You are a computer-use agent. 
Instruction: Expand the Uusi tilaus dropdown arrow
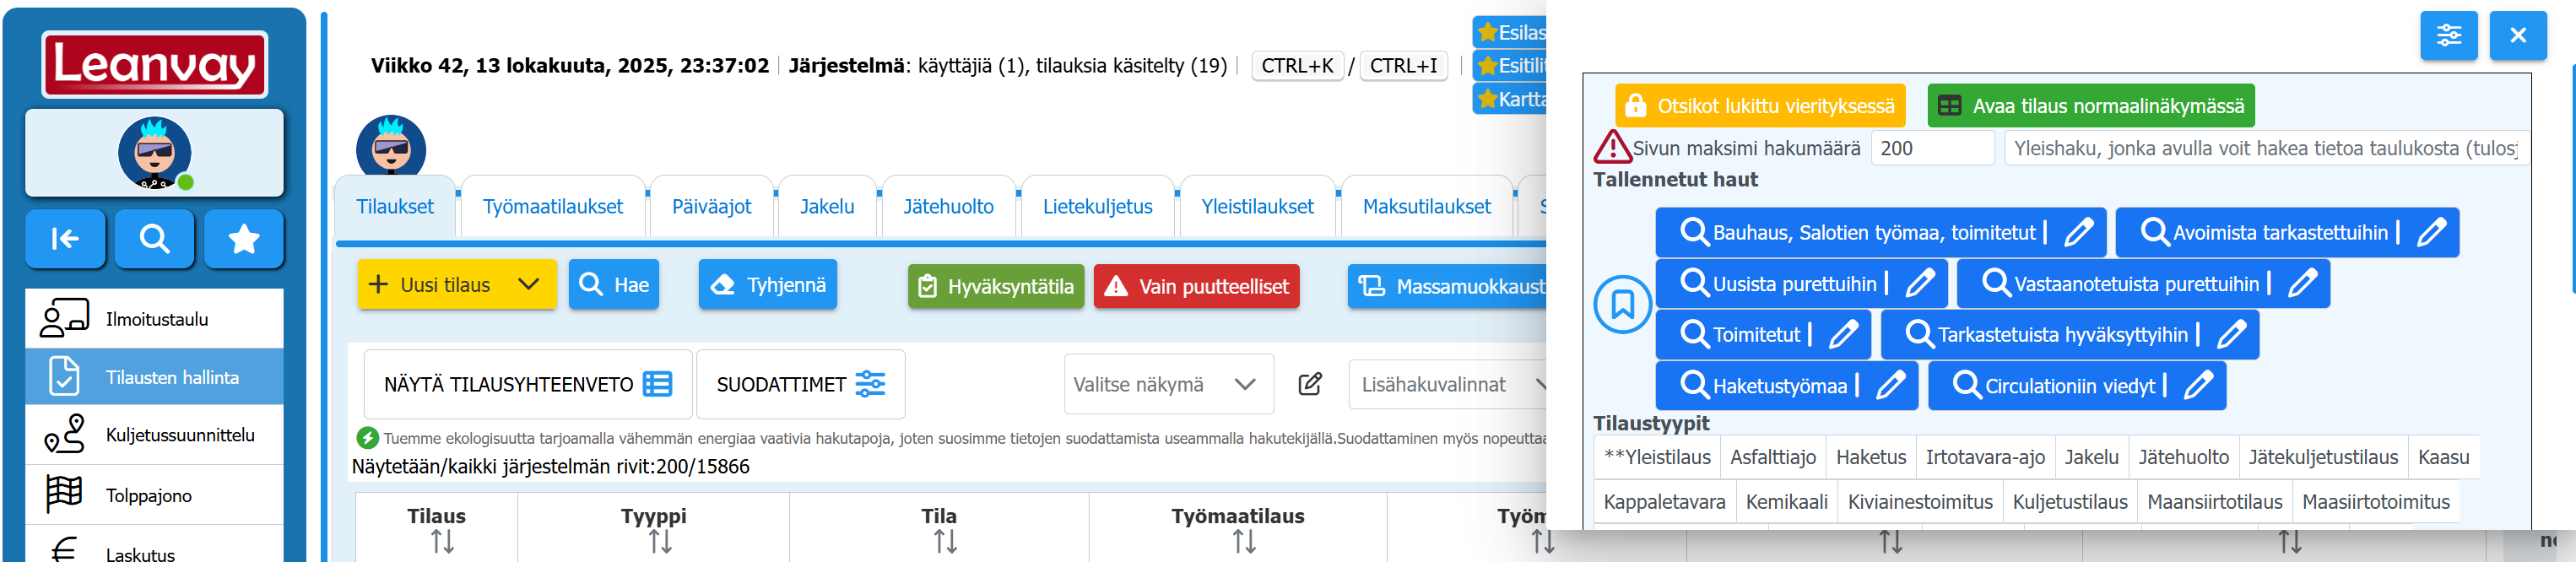[529, 285]
